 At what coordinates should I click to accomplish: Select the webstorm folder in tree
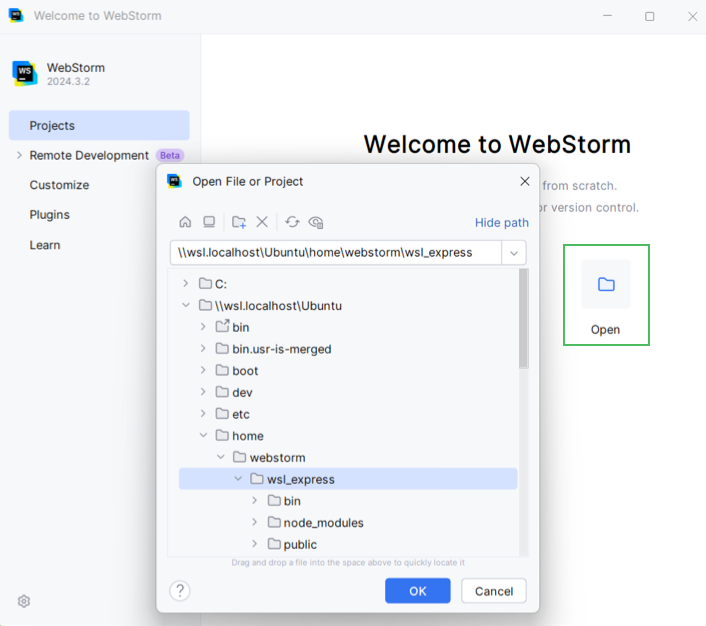(277, 458)
